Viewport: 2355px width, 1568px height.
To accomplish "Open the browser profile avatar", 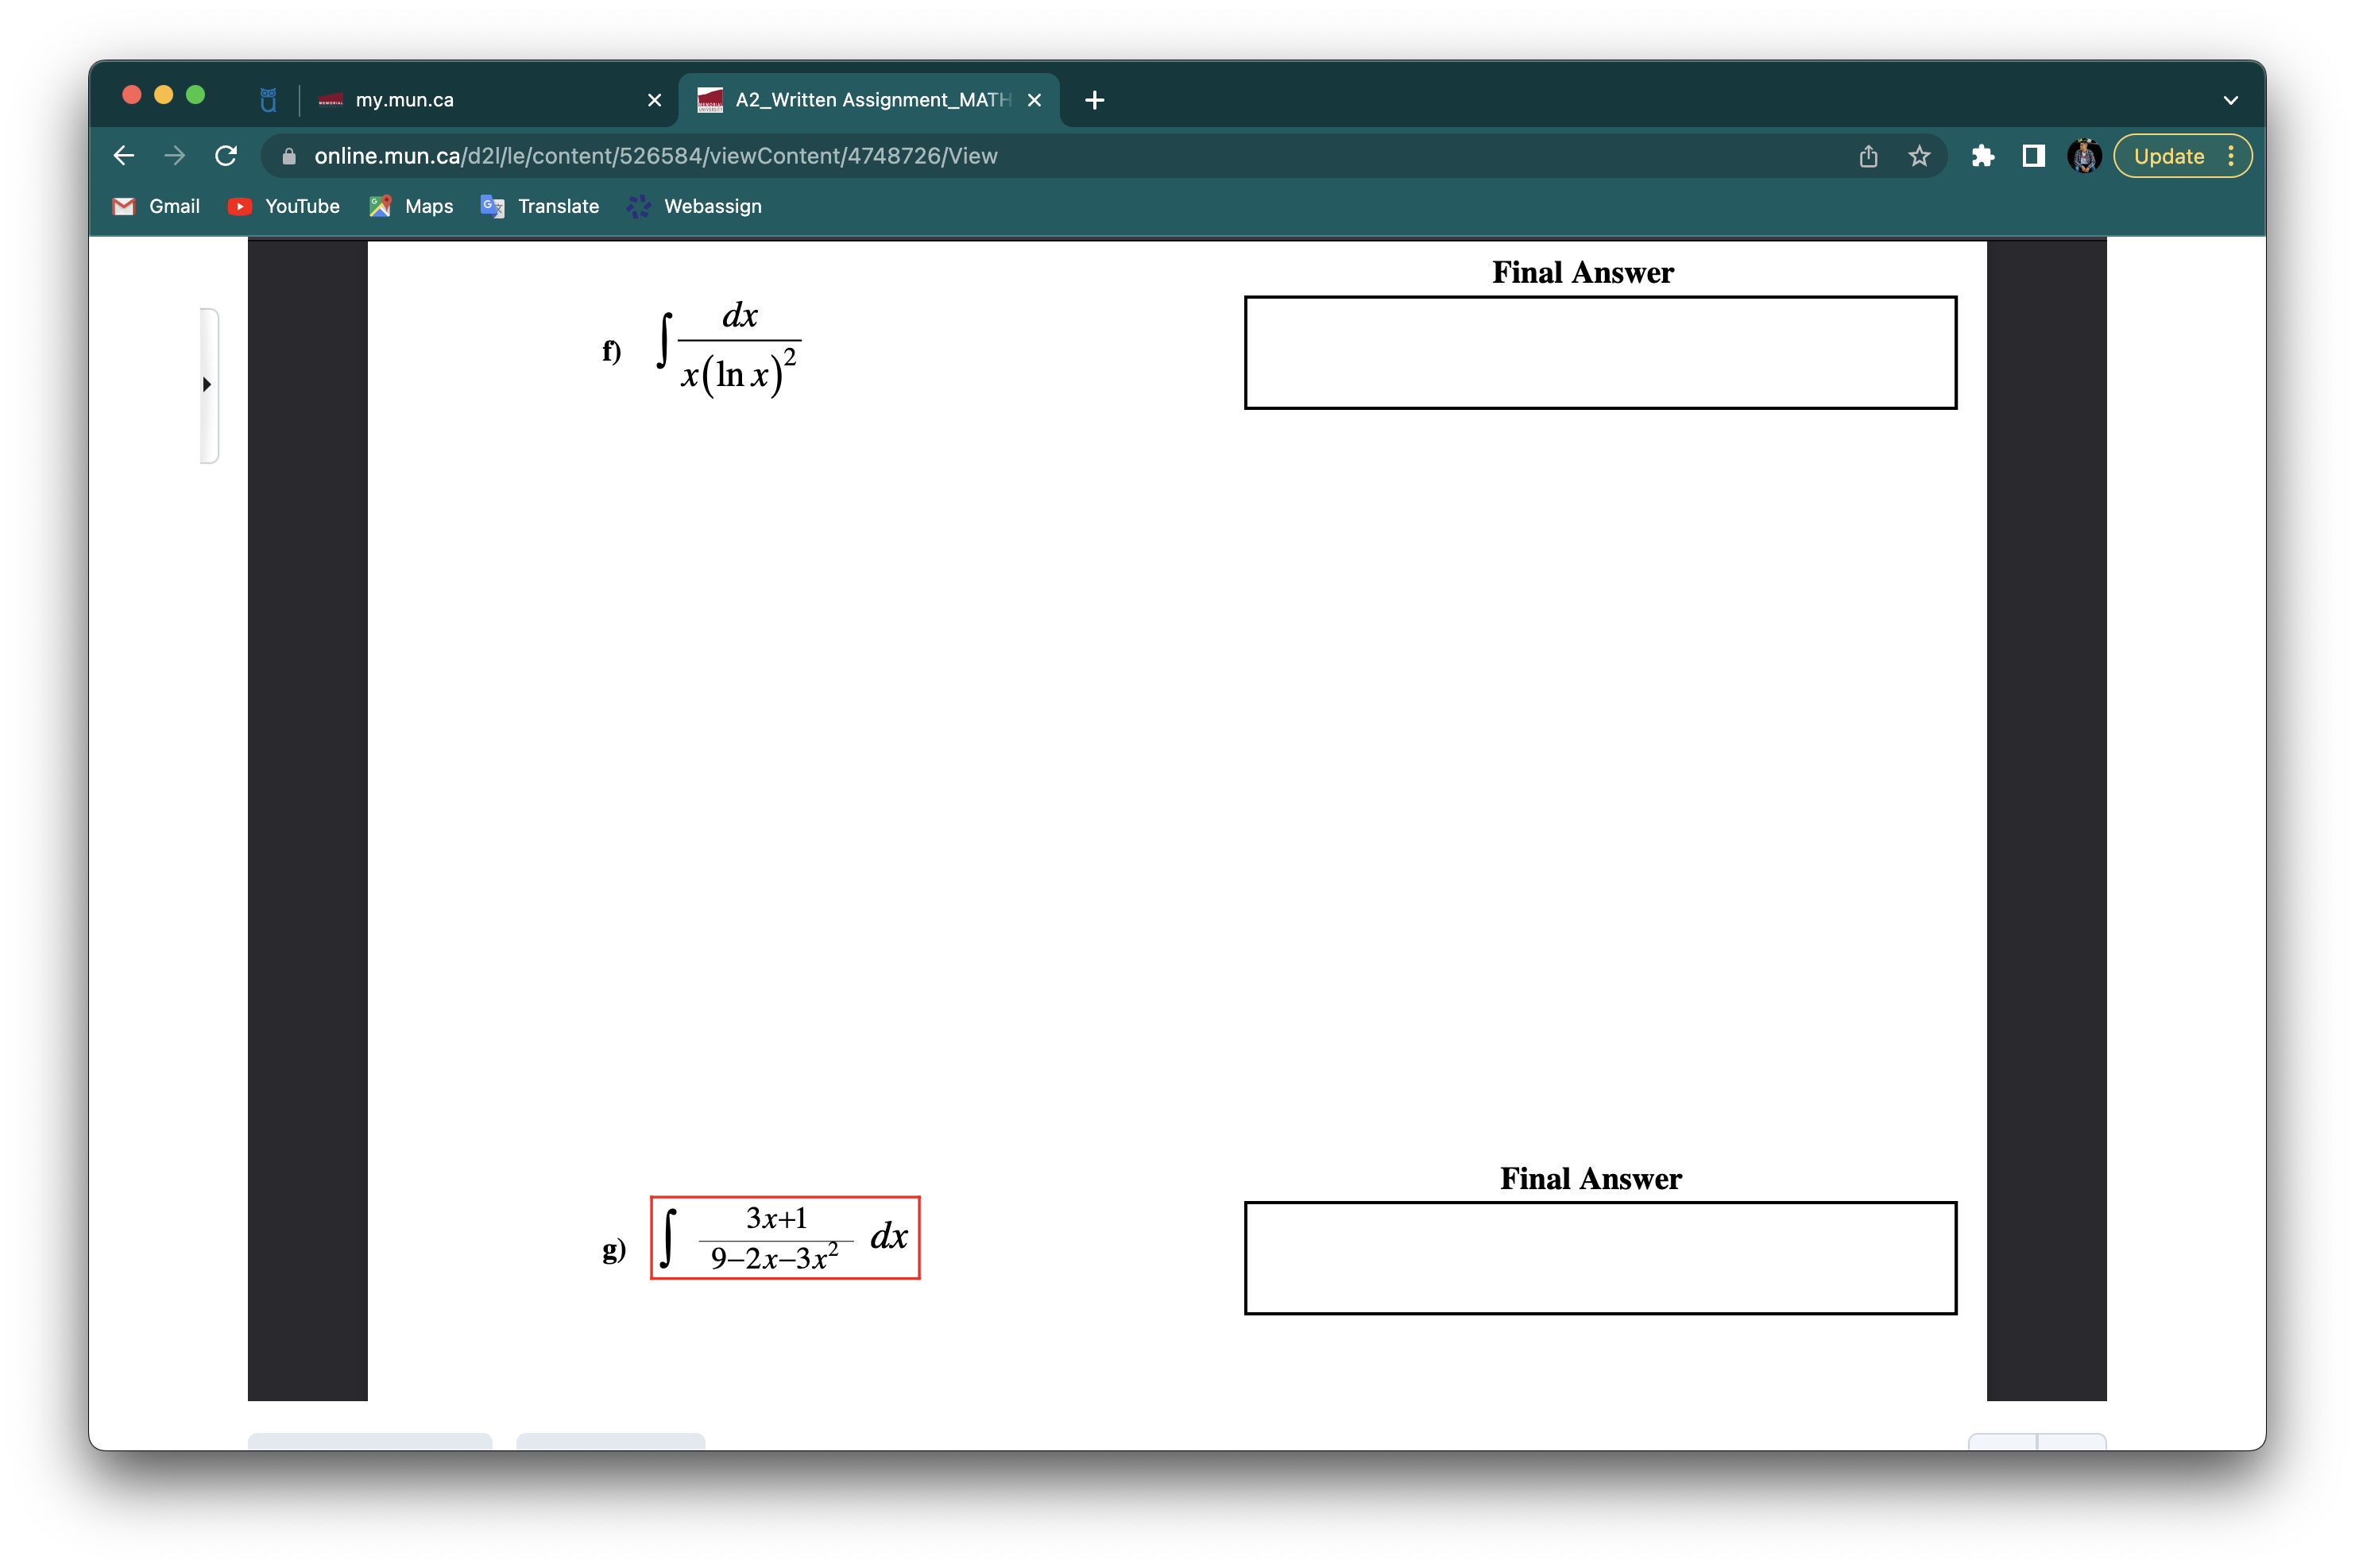I will [x=2084, y=156].
